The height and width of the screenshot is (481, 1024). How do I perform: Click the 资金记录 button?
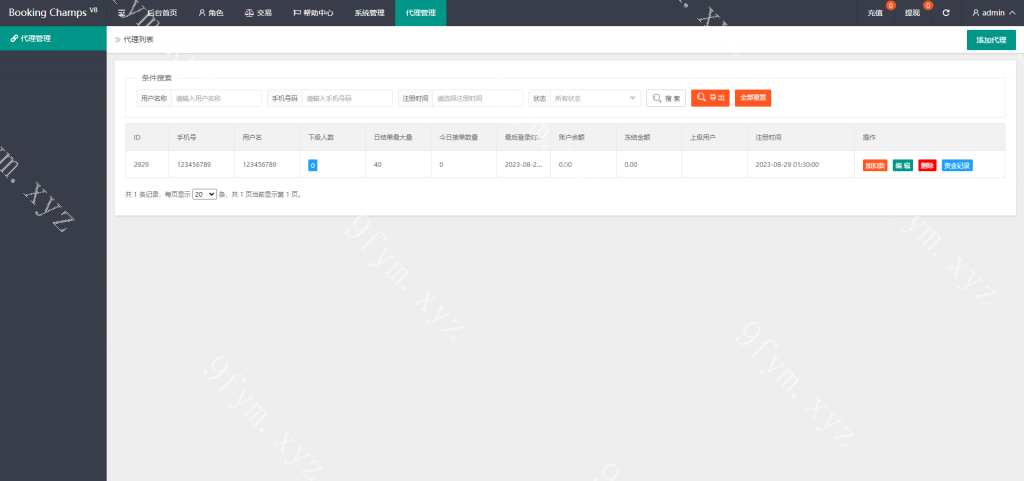[957, 165]
